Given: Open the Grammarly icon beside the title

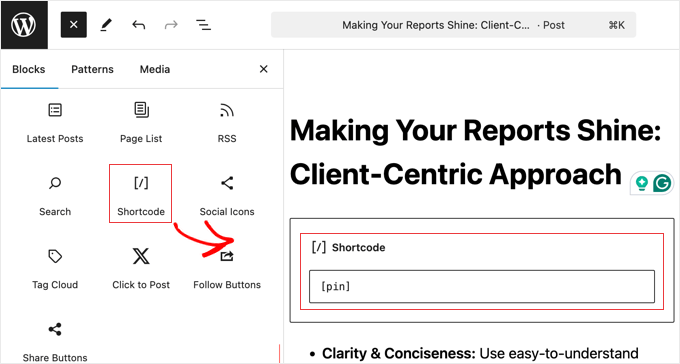Looking at the screenshot, I should pos(662,184).
